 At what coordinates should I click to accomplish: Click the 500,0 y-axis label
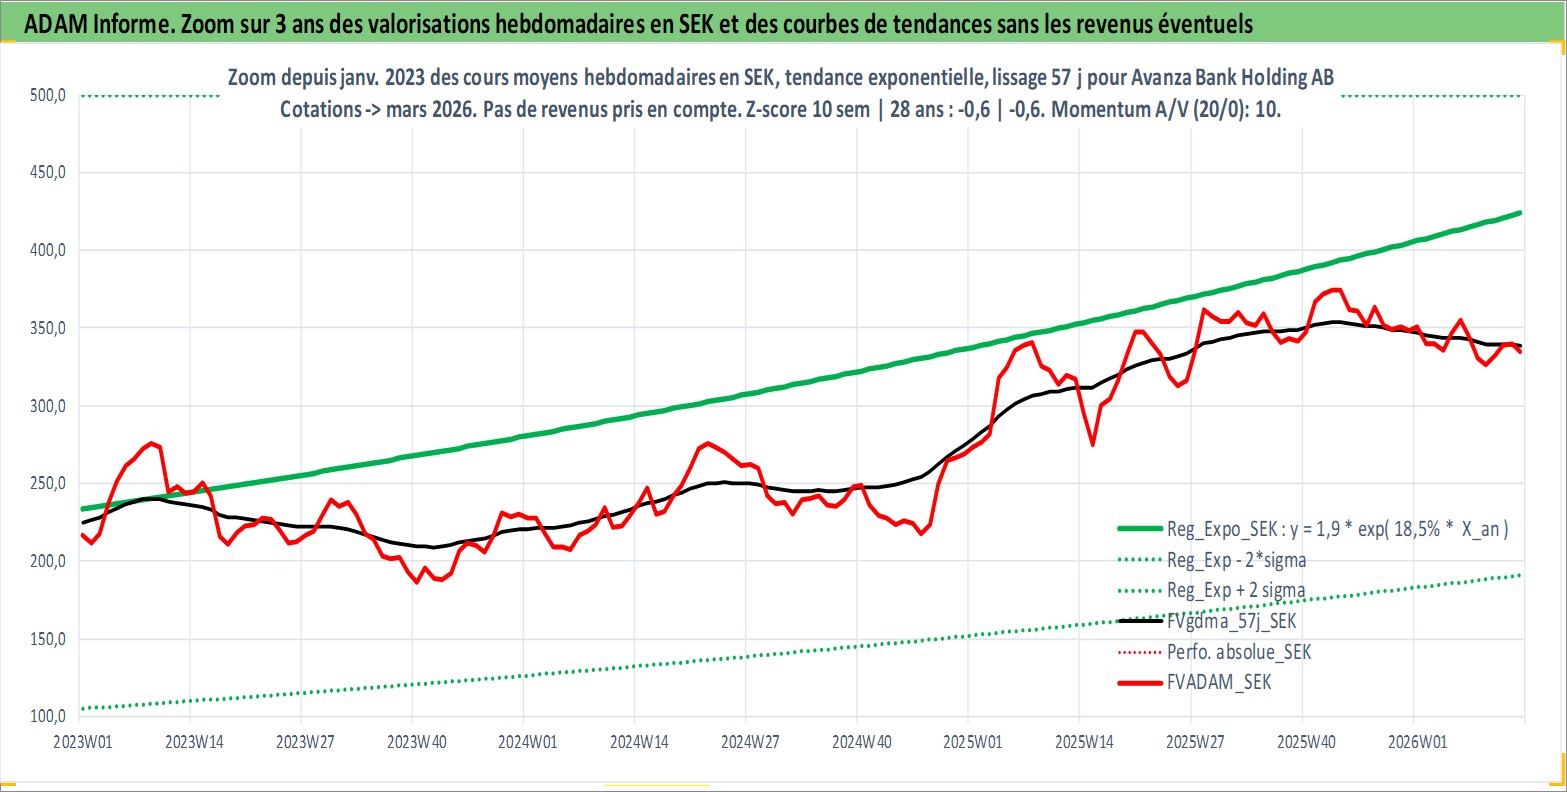point(46,95)
